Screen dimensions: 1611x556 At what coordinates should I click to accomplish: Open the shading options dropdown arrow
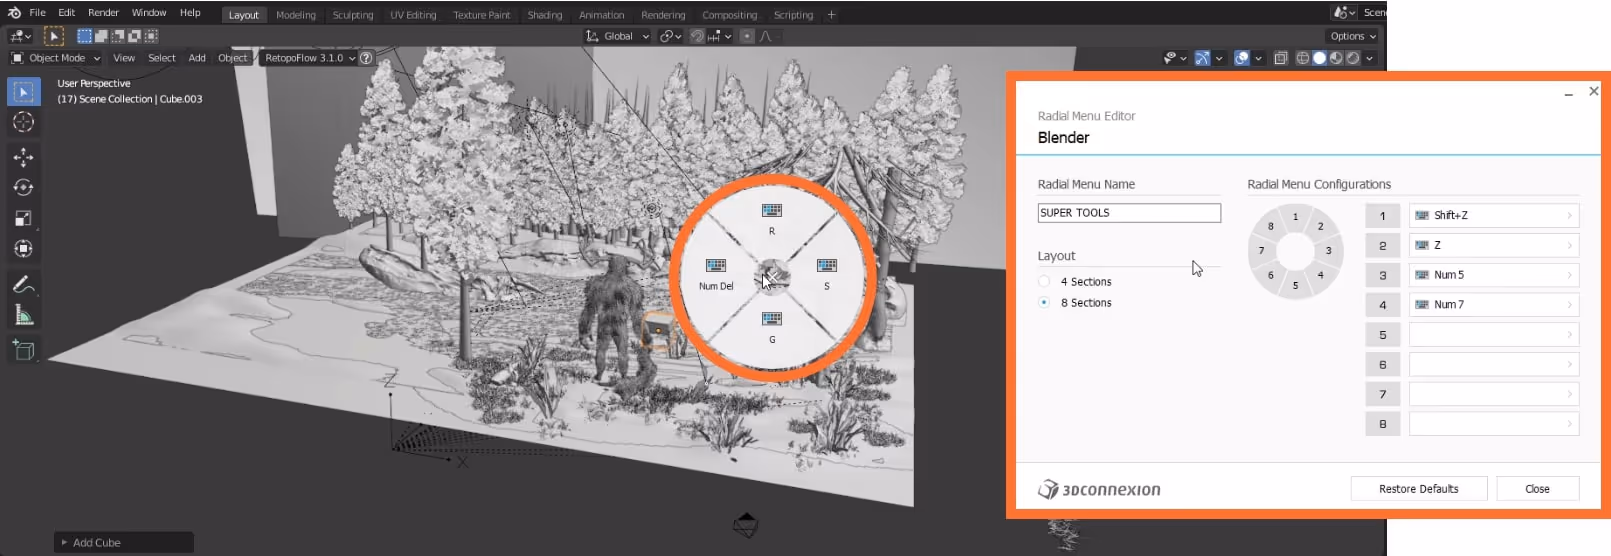click(x=1370, y=58)
